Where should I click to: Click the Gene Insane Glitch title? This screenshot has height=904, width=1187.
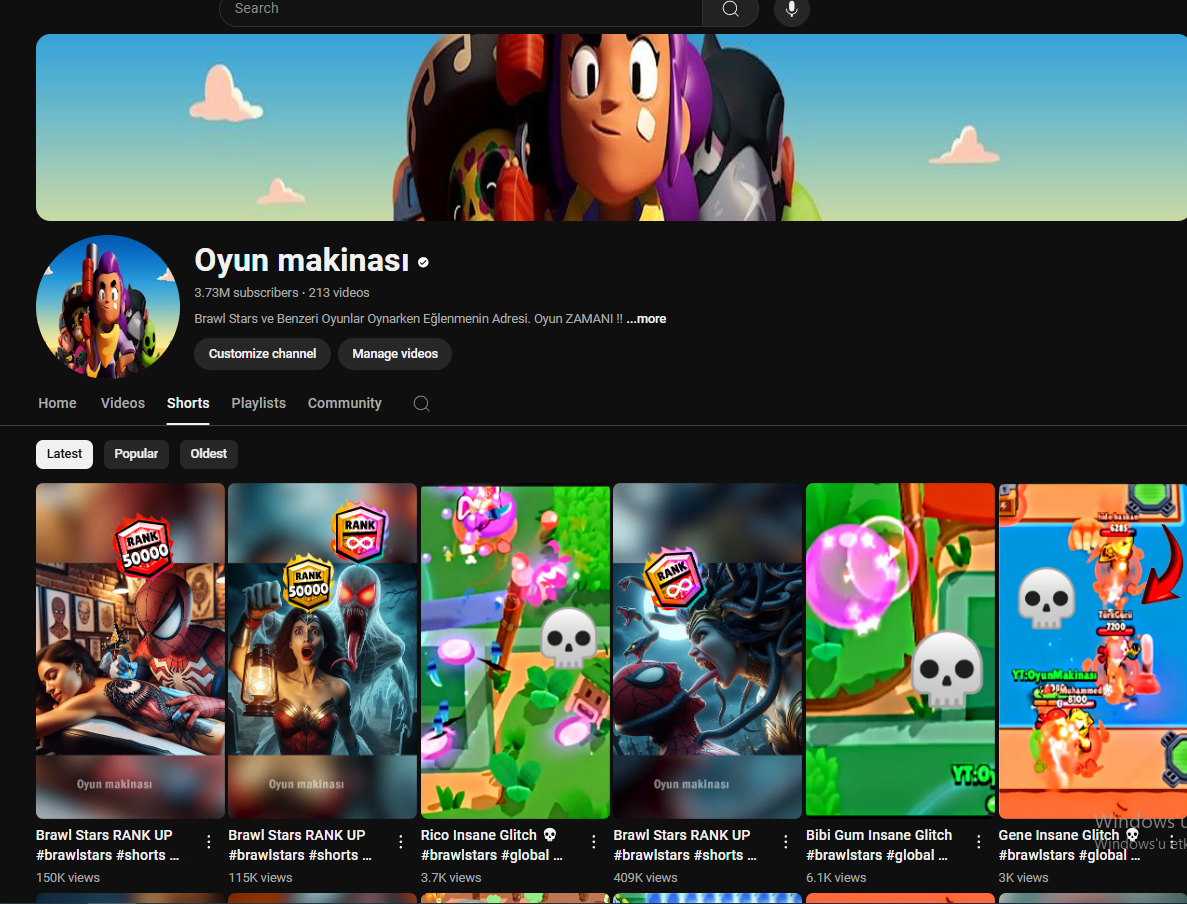[x=1069, y=845]
